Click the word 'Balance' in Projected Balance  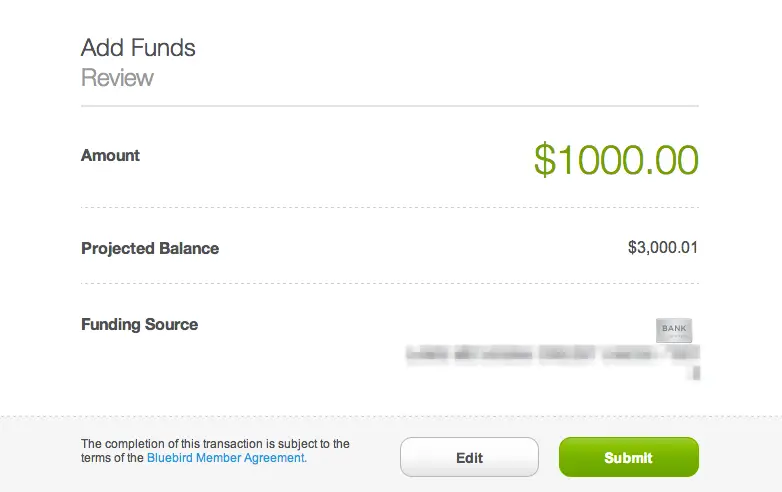(x=189, y=248)
